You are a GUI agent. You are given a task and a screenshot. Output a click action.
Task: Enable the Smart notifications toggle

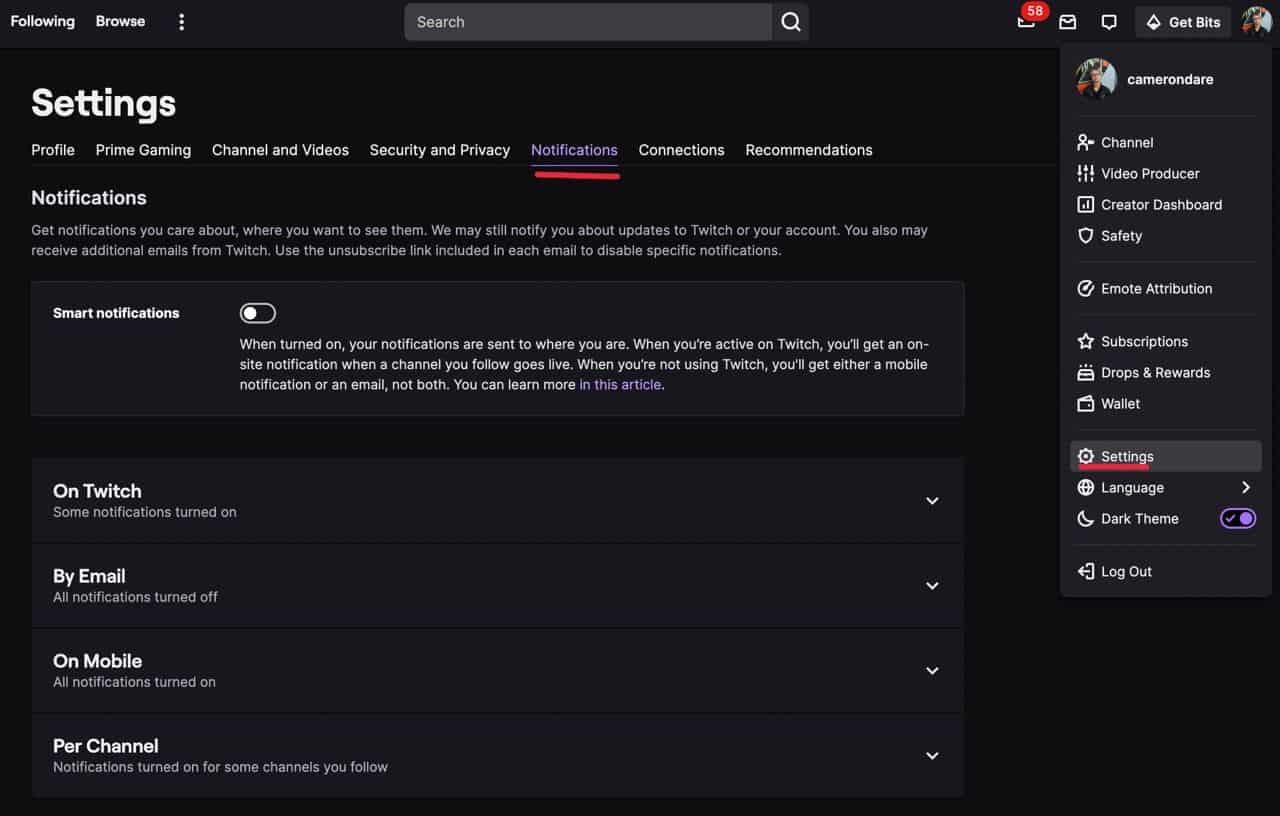click(258, 313)
